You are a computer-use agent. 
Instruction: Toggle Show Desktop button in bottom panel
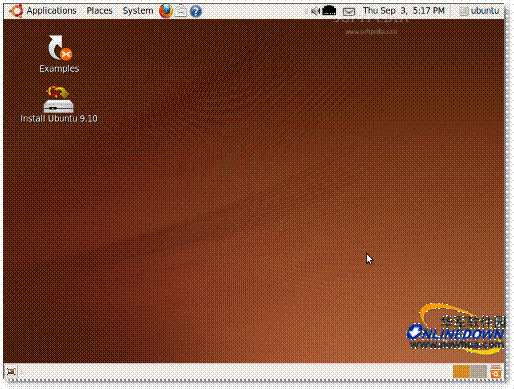point(11,371)
